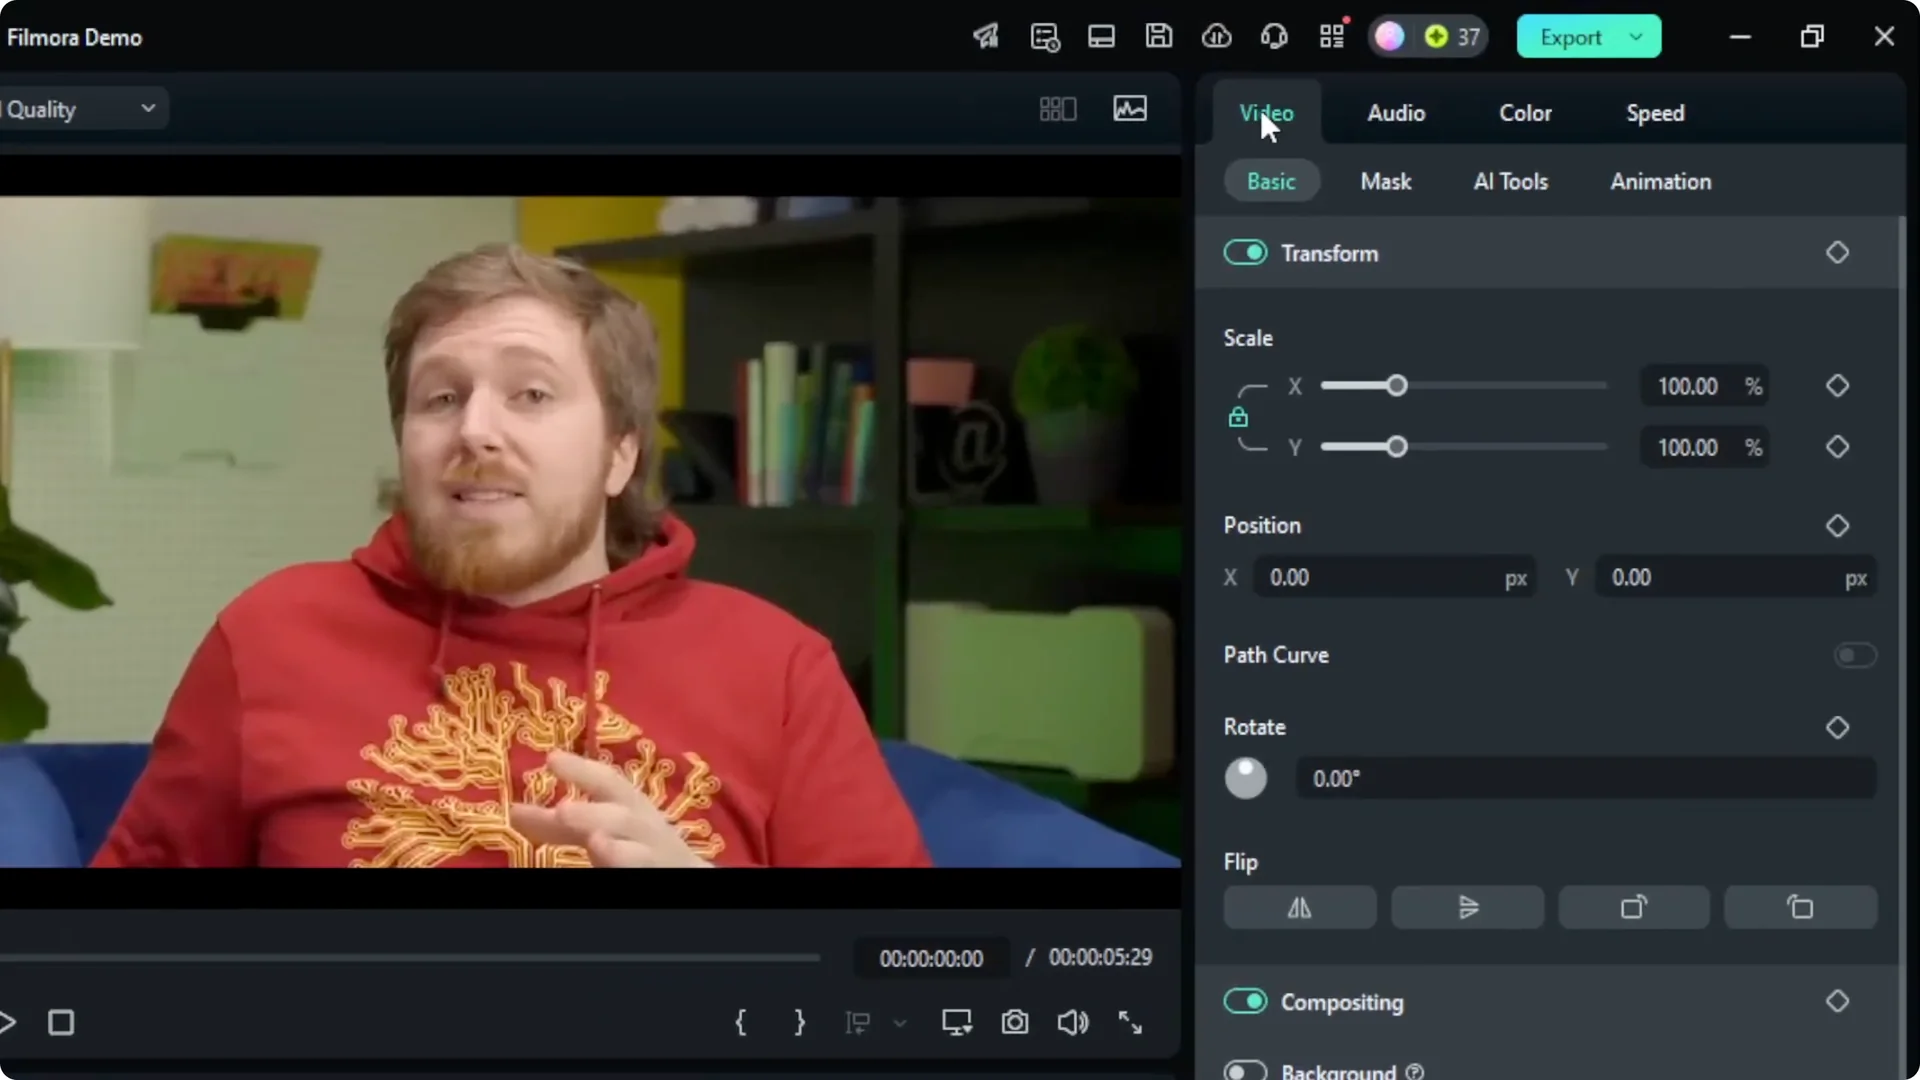Save the current project

click(1158, 36)
